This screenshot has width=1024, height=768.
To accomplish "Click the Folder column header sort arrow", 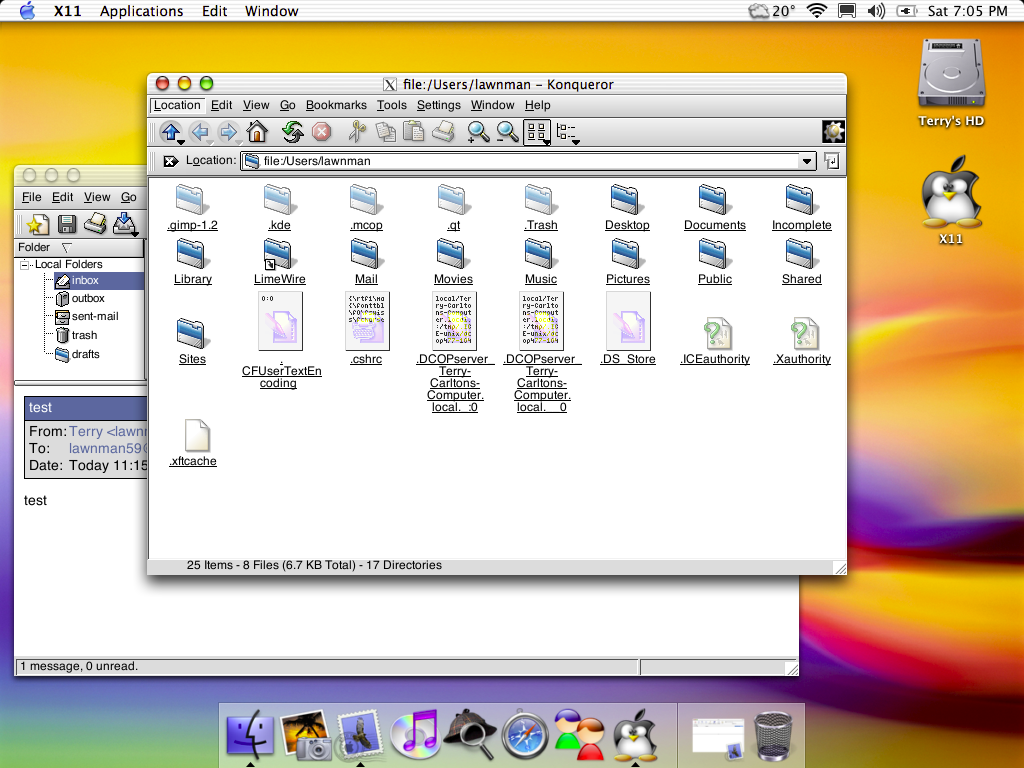I will tap(66, 248).
